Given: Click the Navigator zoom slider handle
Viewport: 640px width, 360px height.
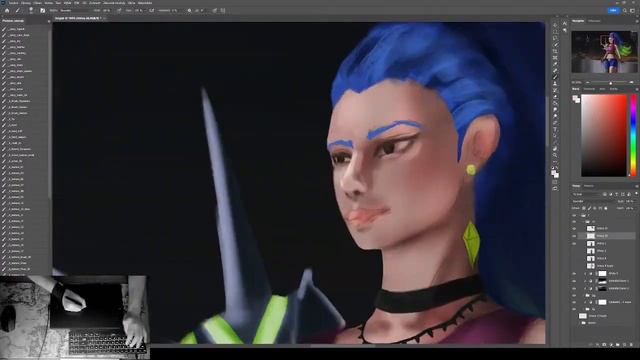Looking at the screenshot, I should pos(611,83).
